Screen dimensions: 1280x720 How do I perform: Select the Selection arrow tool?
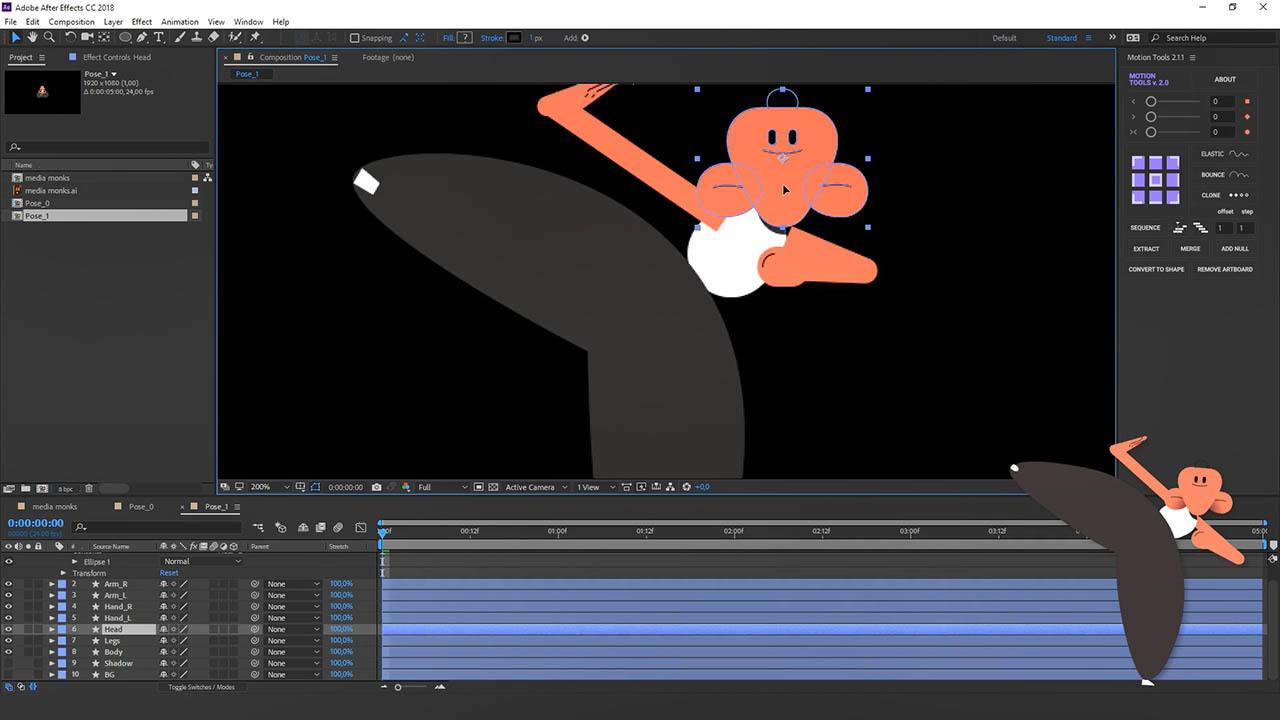(16, 37)
